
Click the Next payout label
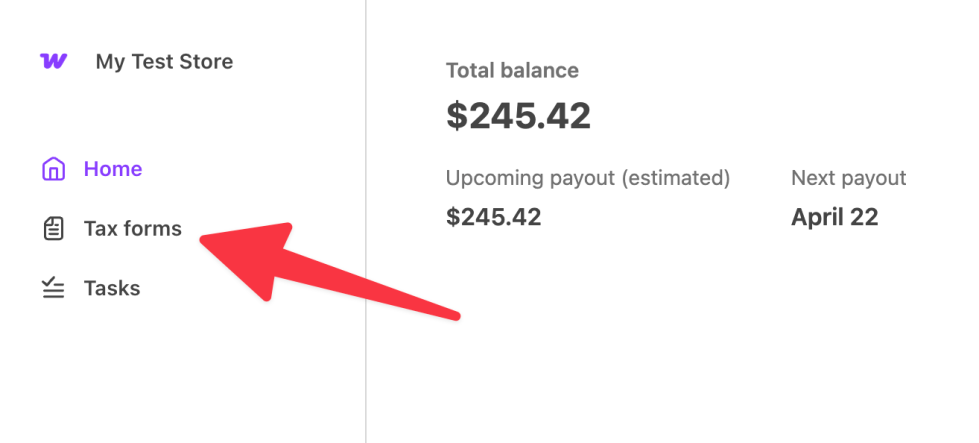(848, 178)
